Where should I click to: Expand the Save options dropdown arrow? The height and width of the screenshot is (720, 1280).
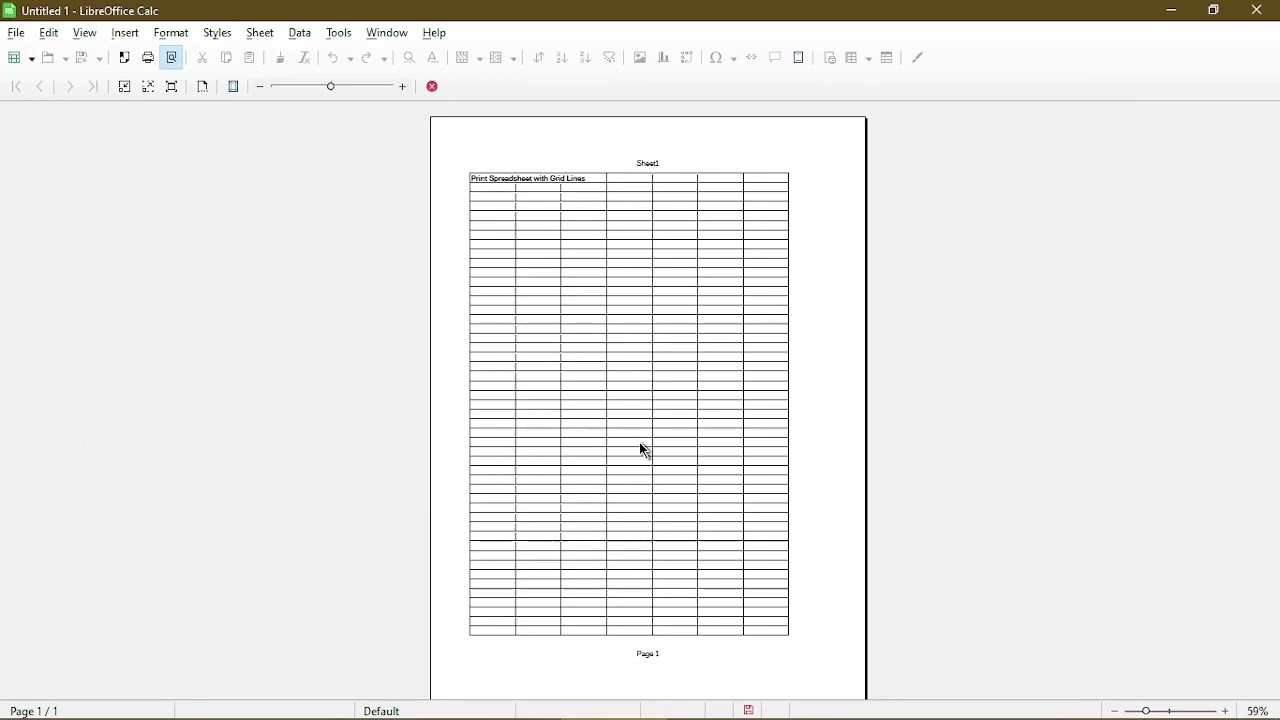tap(99, 59)
